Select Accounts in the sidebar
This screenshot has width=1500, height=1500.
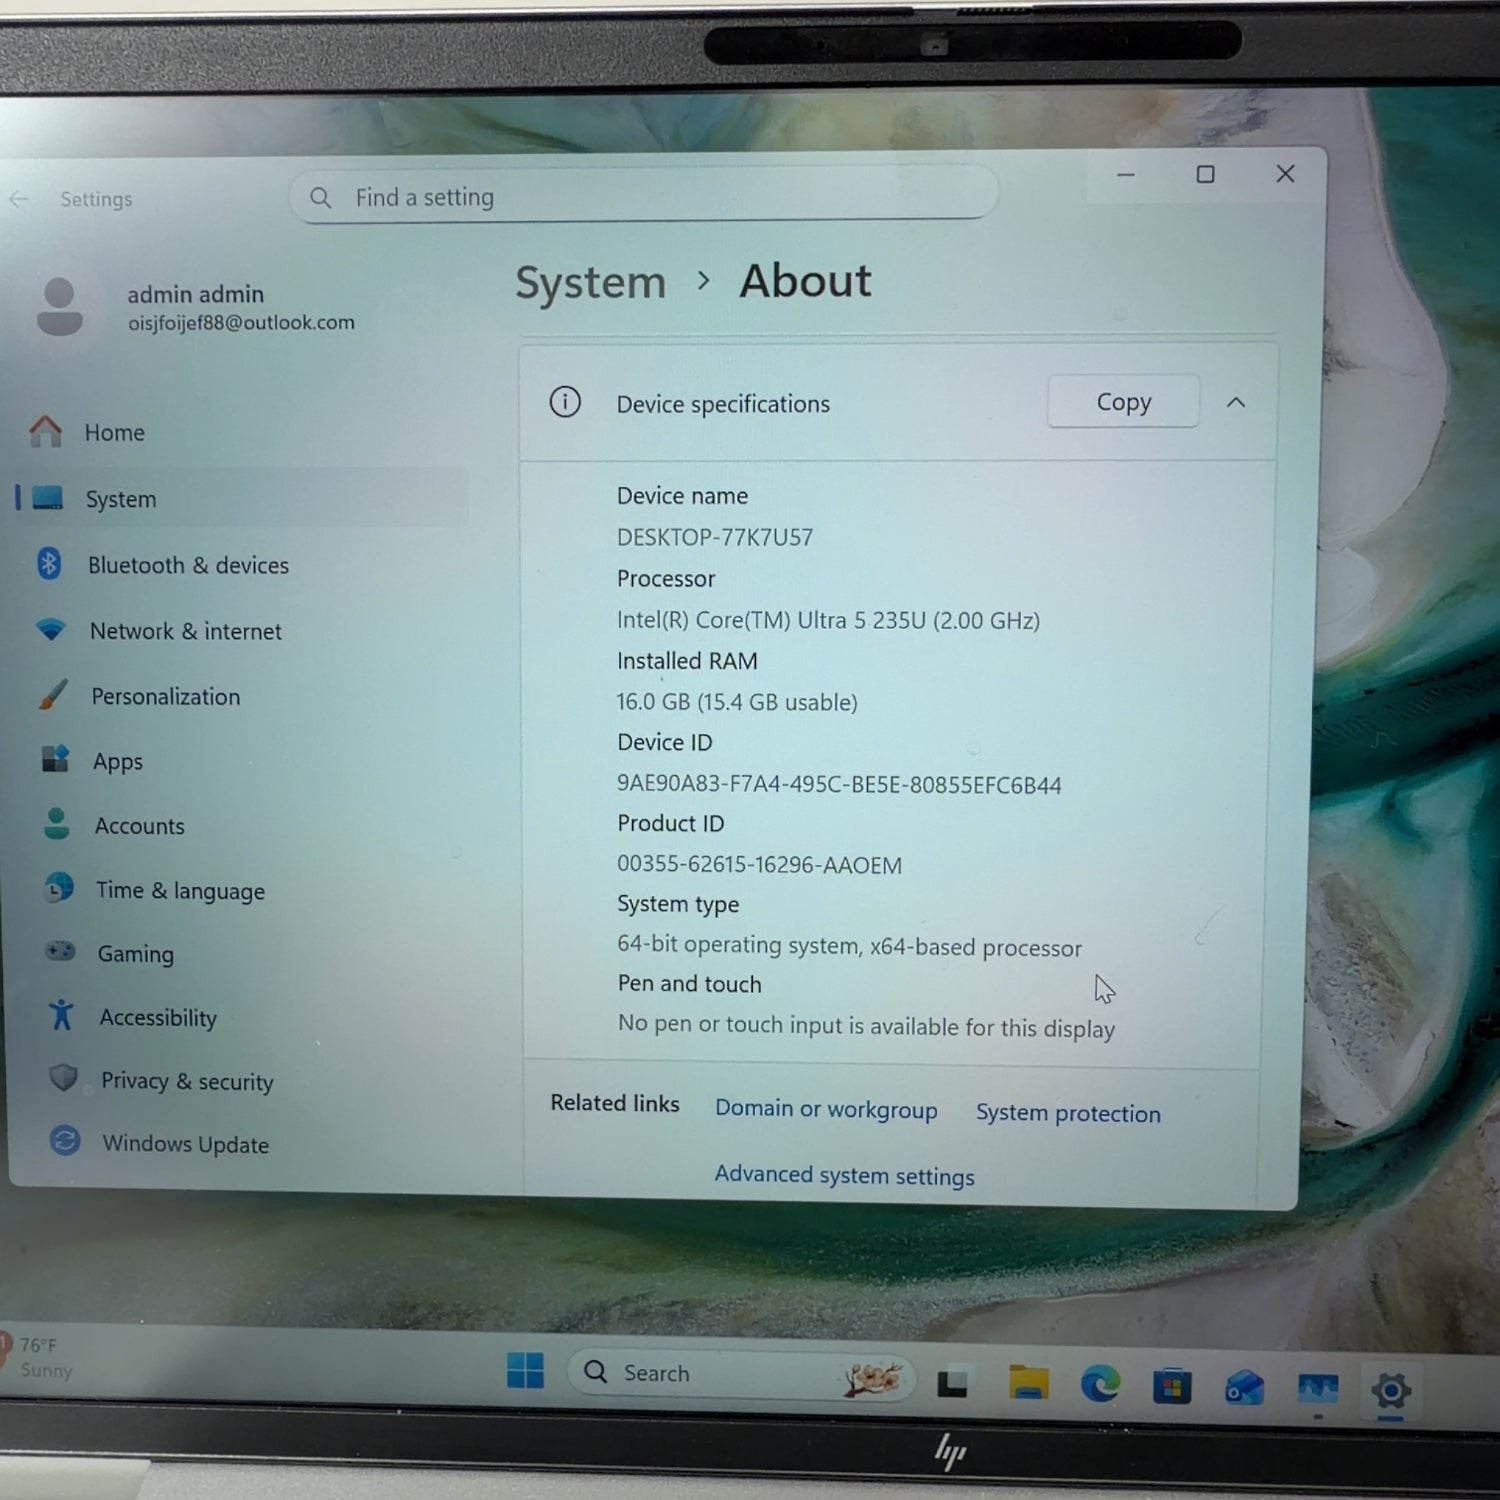point(139,826)
